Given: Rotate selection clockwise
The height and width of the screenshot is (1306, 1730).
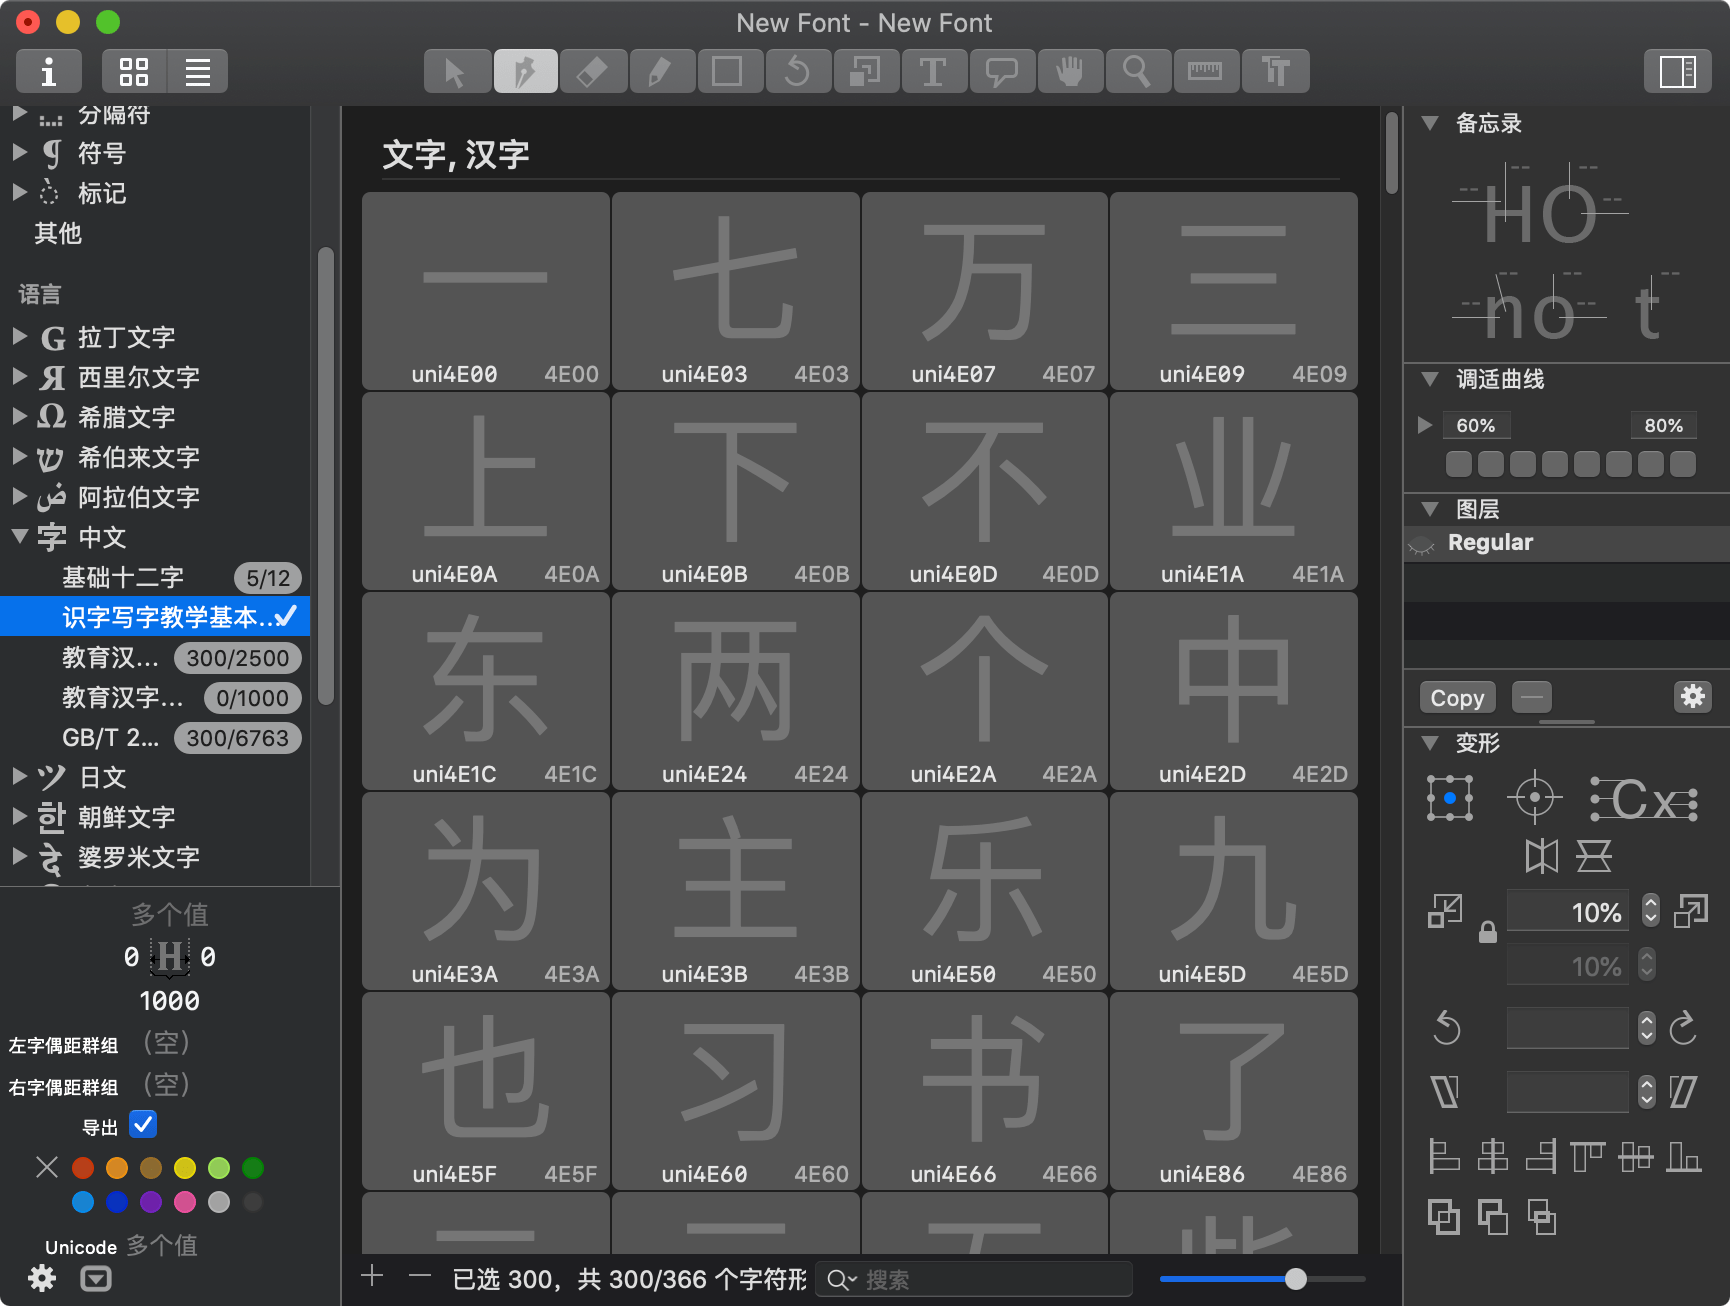Looking at the screenshot, I should [x=1684, y=1028].
